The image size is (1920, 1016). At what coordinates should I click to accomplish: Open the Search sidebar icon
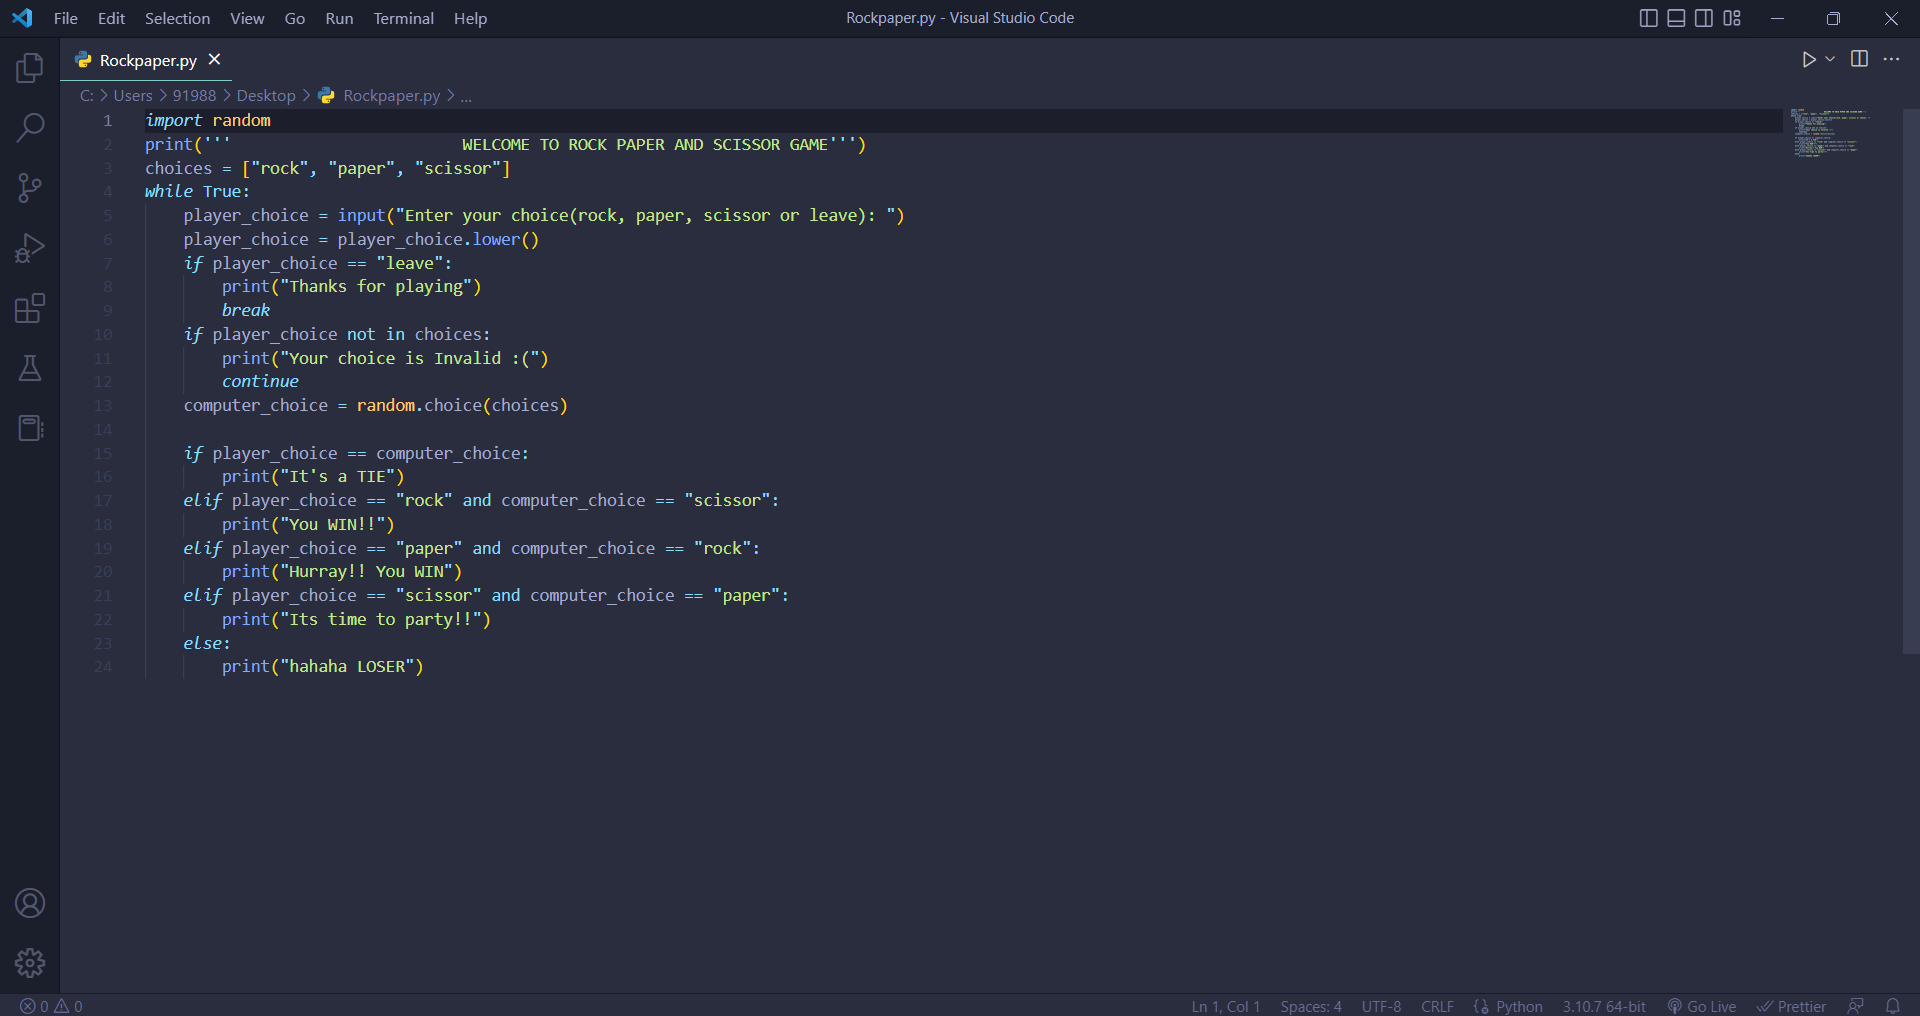(30, 128)
